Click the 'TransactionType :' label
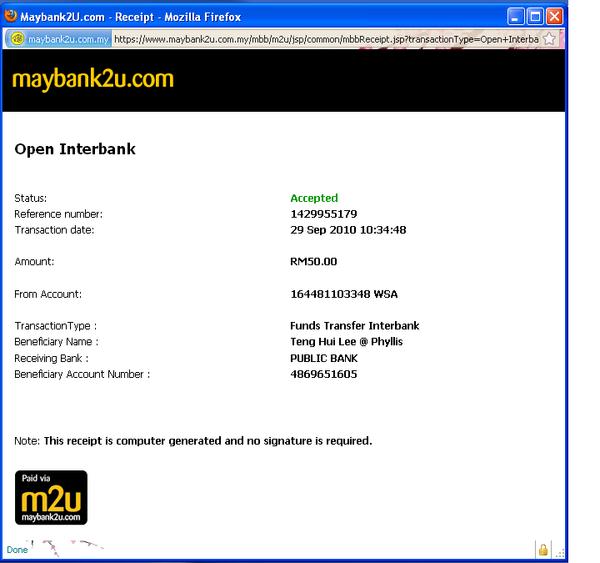 [x=55, y=326]
